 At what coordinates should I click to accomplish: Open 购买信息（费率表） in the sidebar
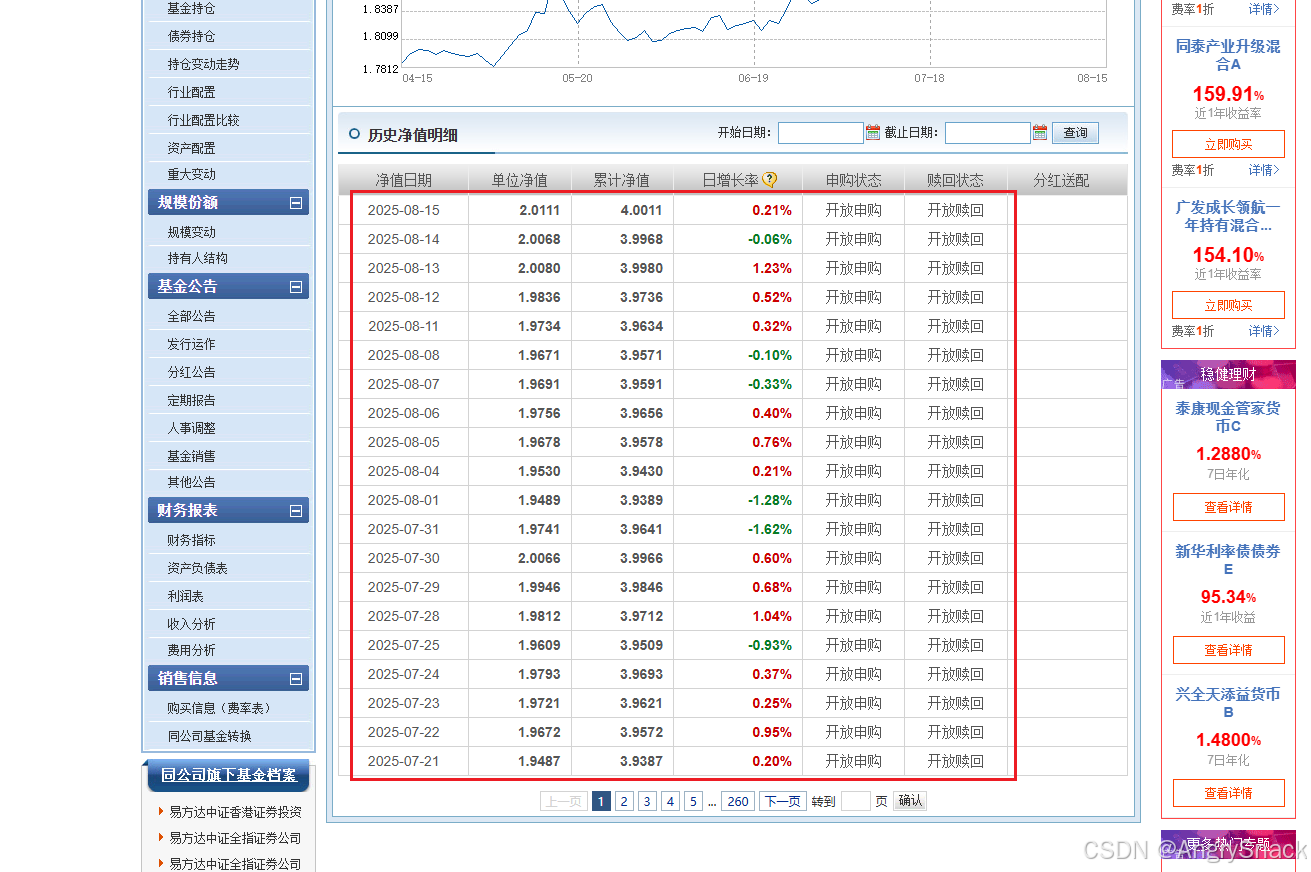click(221, 708)
